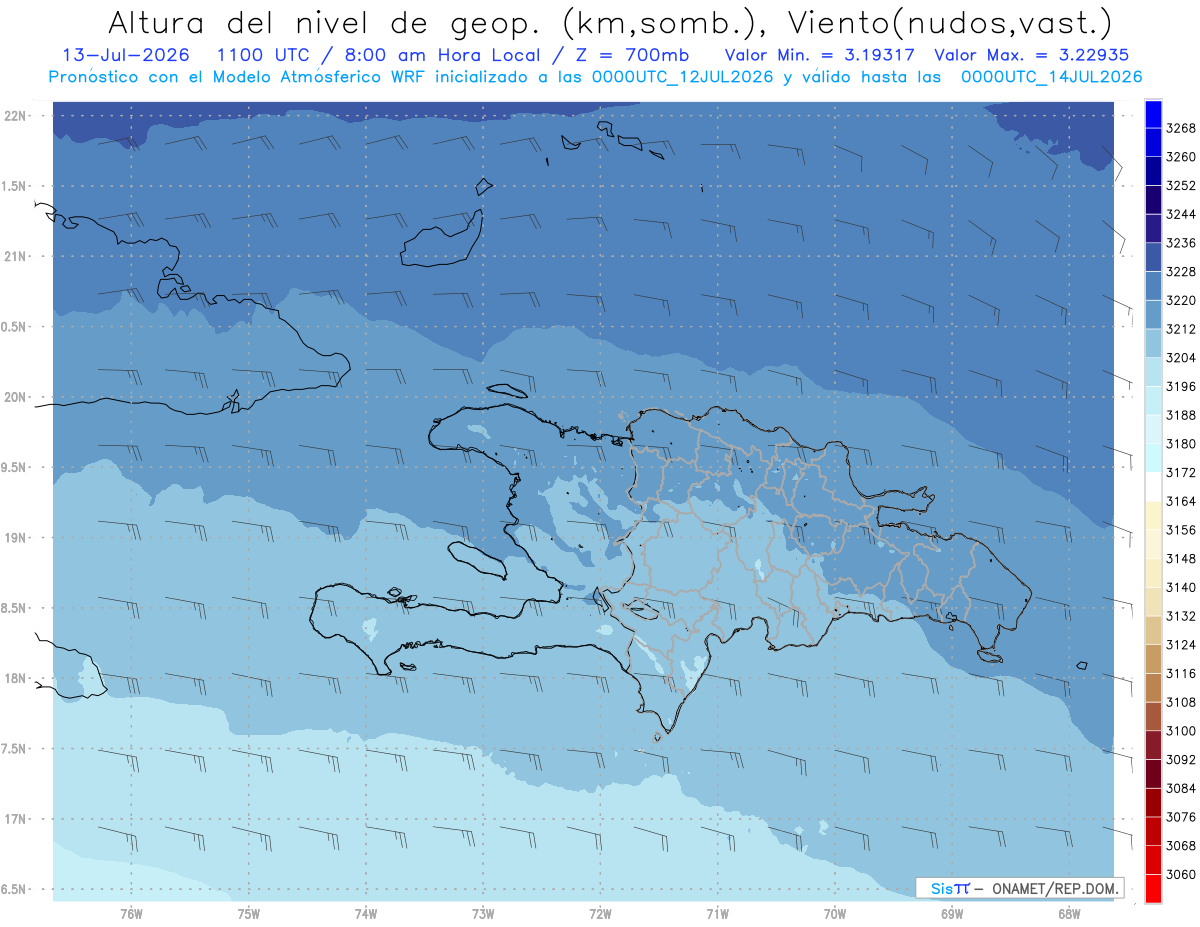
Task: Click the 69W longitude label
Action: click(952, 913)
